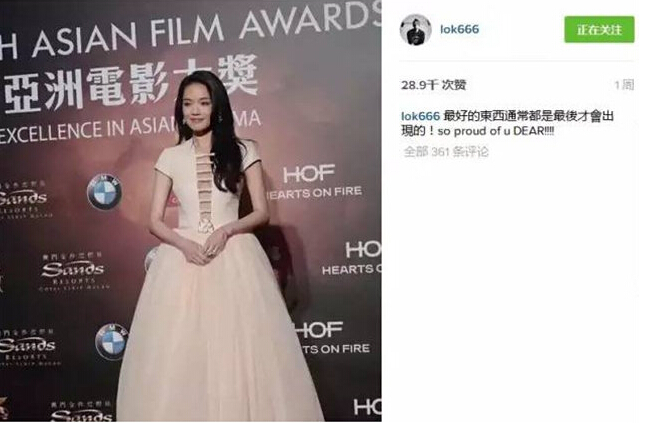Open the lok666 profile avatar
This screenshot has width=650, height=423.
pos(415,29)
